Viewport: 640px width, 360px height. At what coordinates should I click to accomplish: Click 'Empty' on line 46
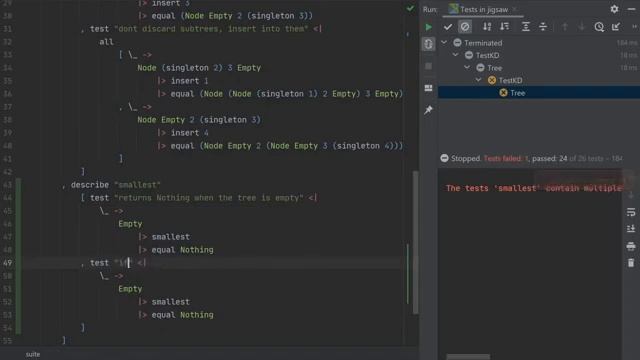130,224
